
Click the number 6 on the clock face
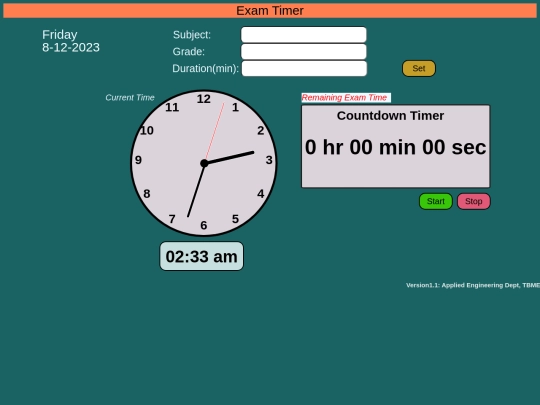click(x=204, y=225)
